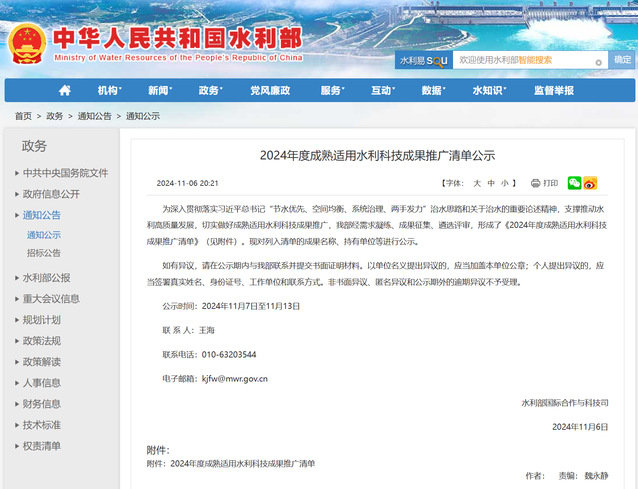Expand 政府信息公开 in the sidebar

pos(51,194)
